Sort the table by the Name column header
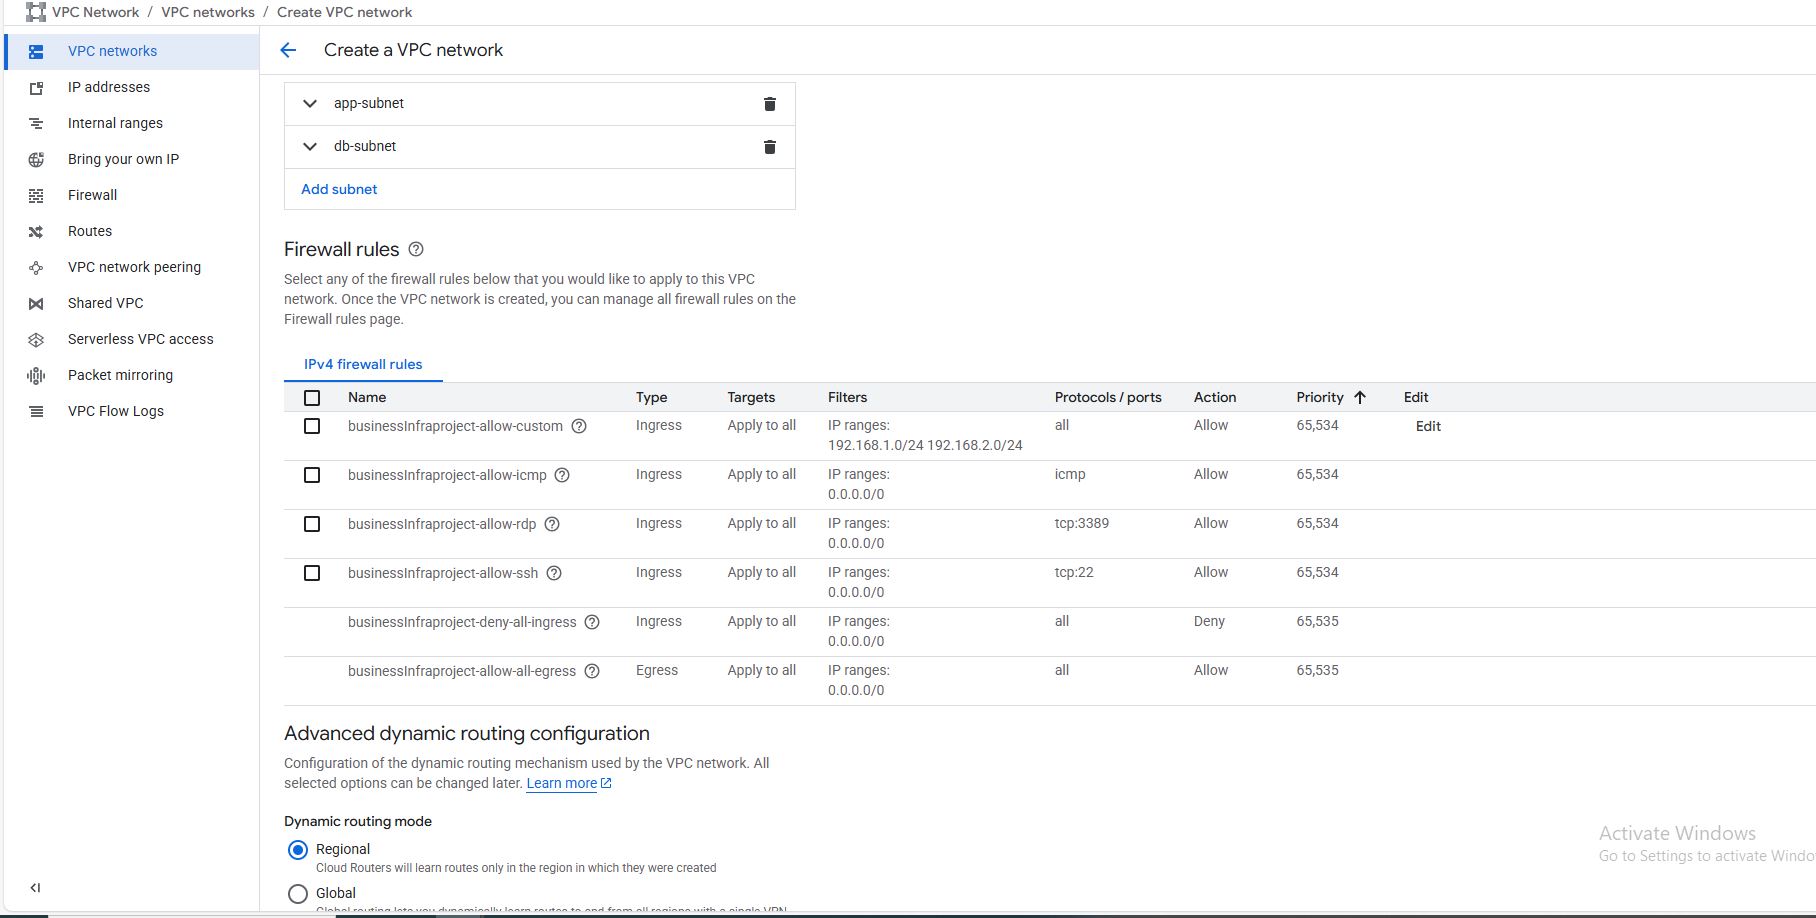The image size is (1816, 918). [x=367, y=397]
